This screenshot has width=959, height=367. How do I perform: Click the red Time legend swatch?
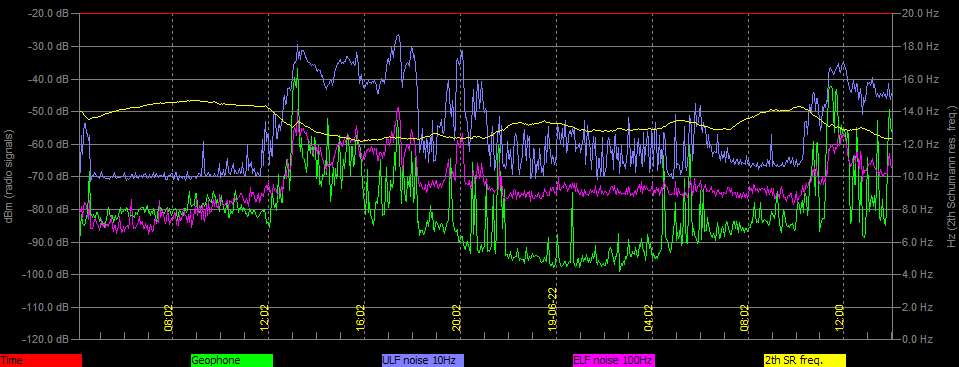[40, 360]
